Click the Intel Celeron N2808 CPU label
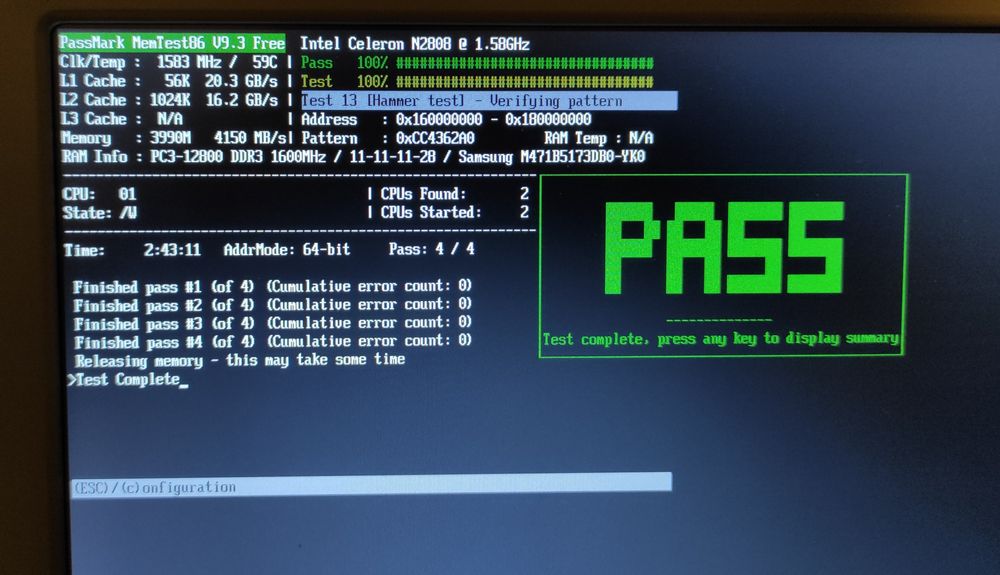 point(415,43)
